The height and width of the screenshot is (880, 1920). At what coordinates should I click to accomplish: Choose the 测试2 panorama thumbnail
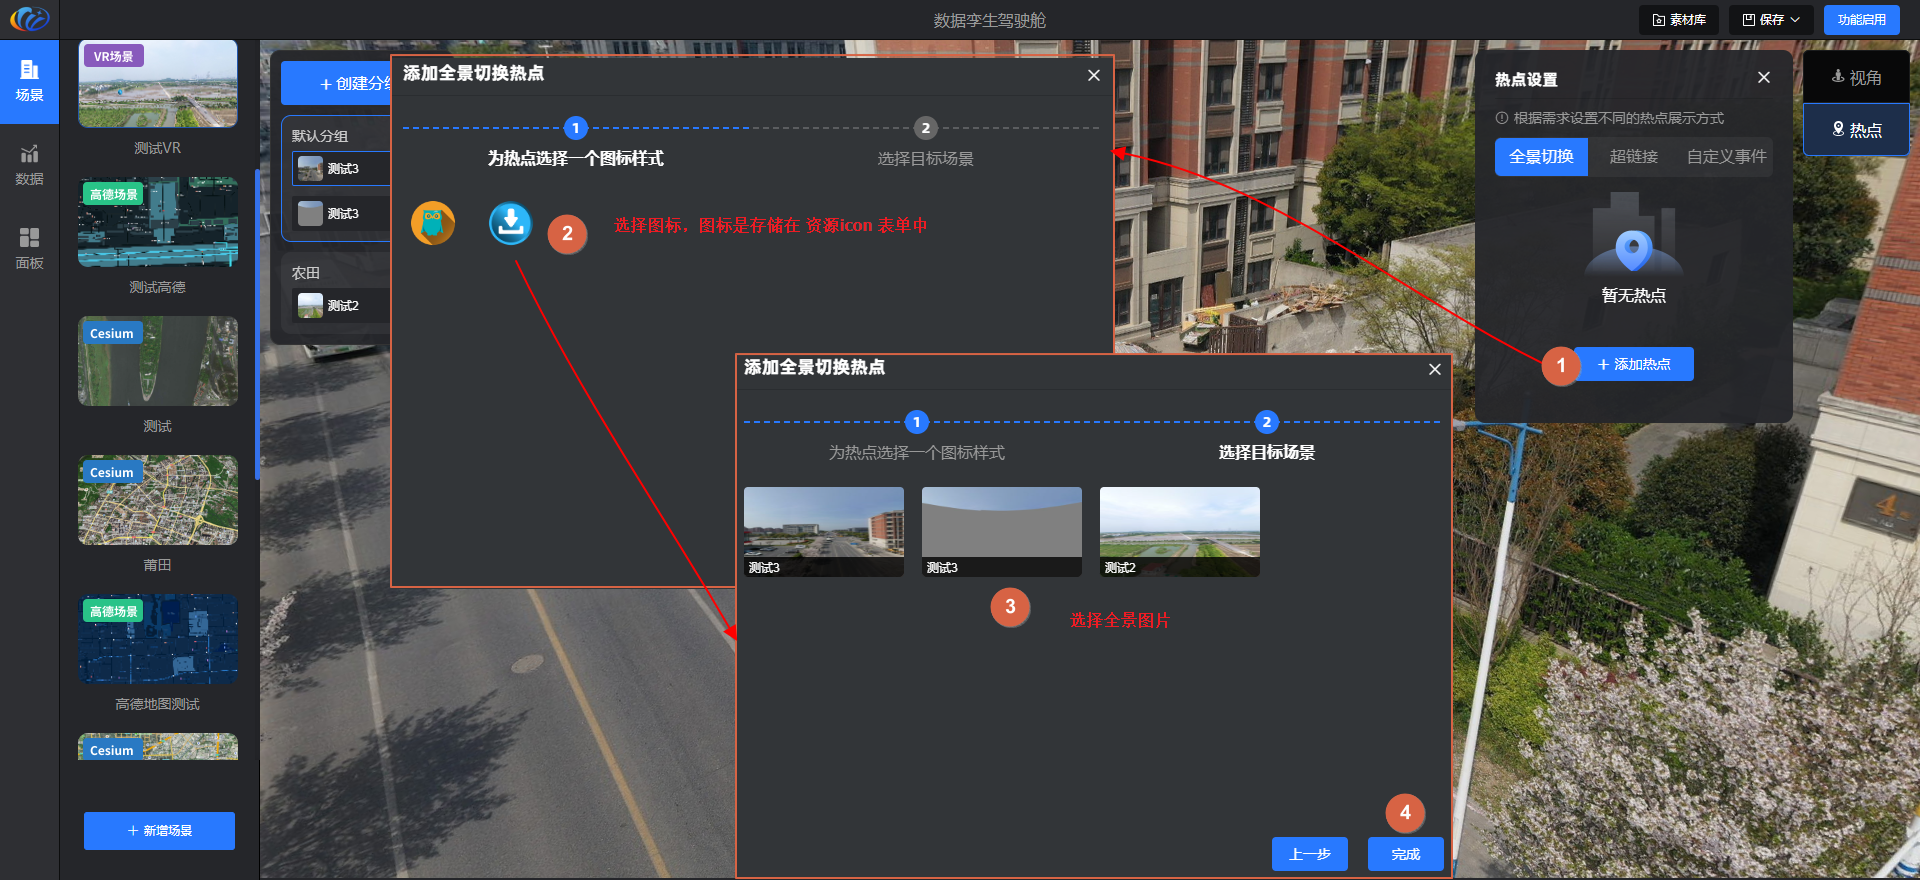(x=1179, y=531)
